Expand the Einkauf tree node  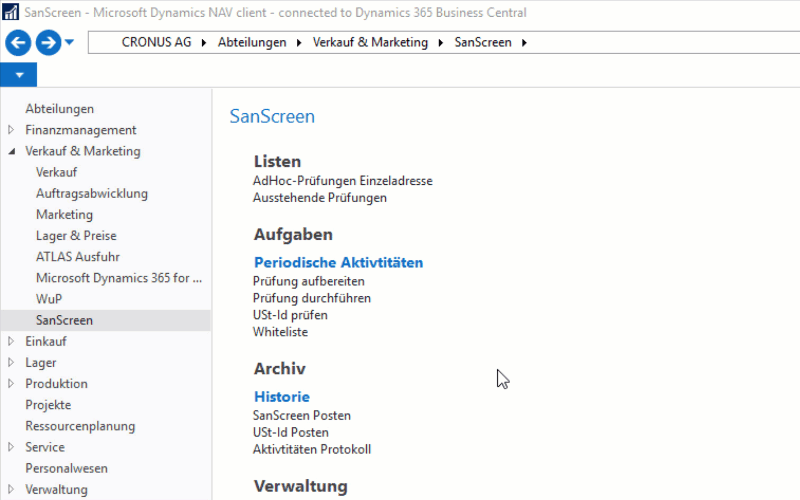[11, 341]
